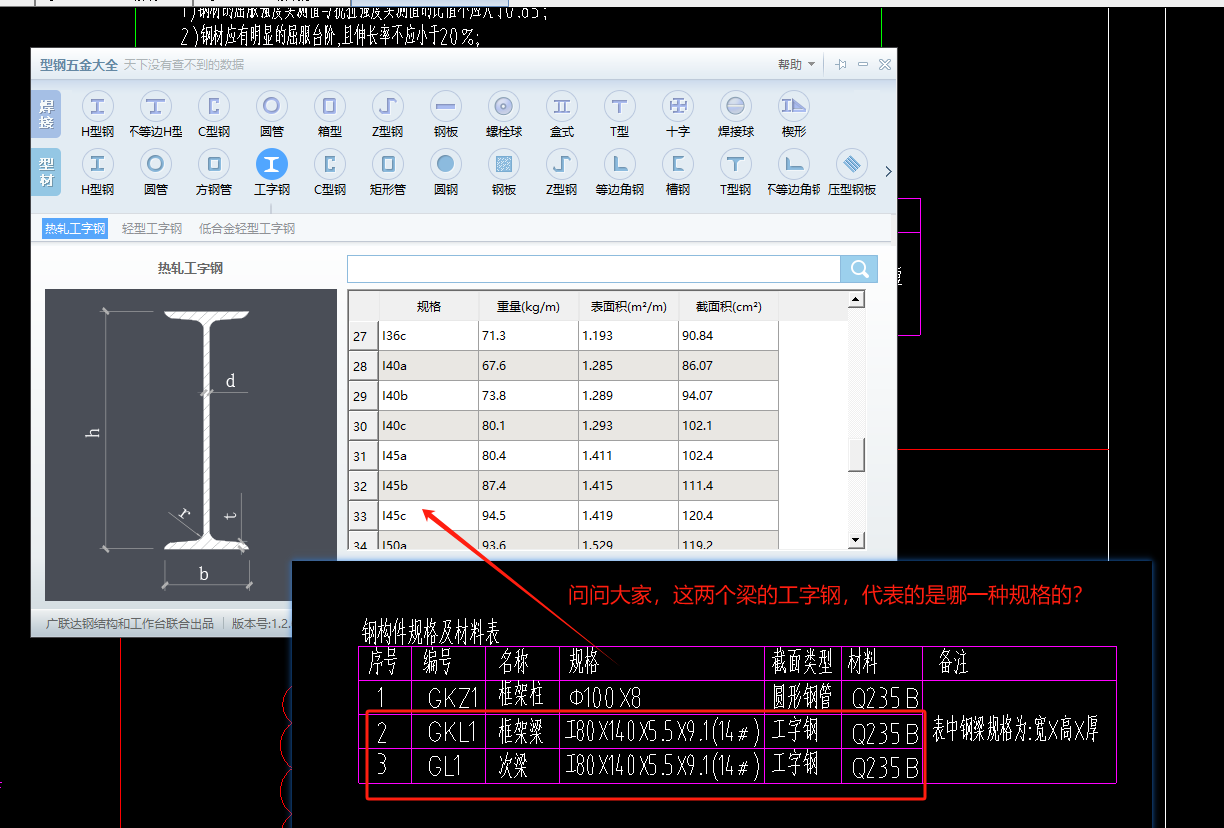Select row I36c in table
Screen dimensions: 1224x828
pyautogui.click(x=563, y=336)
